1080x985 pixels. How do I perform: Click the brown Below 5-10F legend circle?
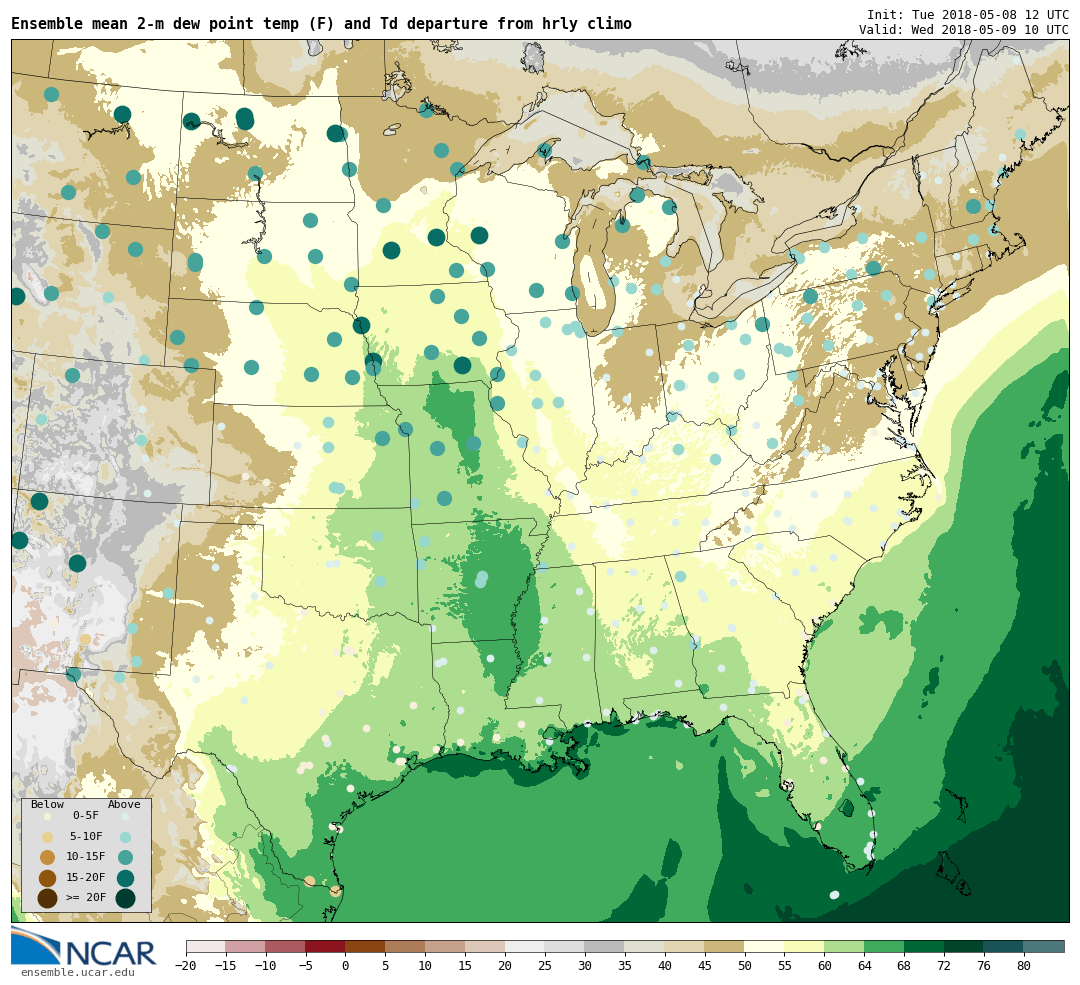click(48, 837)
